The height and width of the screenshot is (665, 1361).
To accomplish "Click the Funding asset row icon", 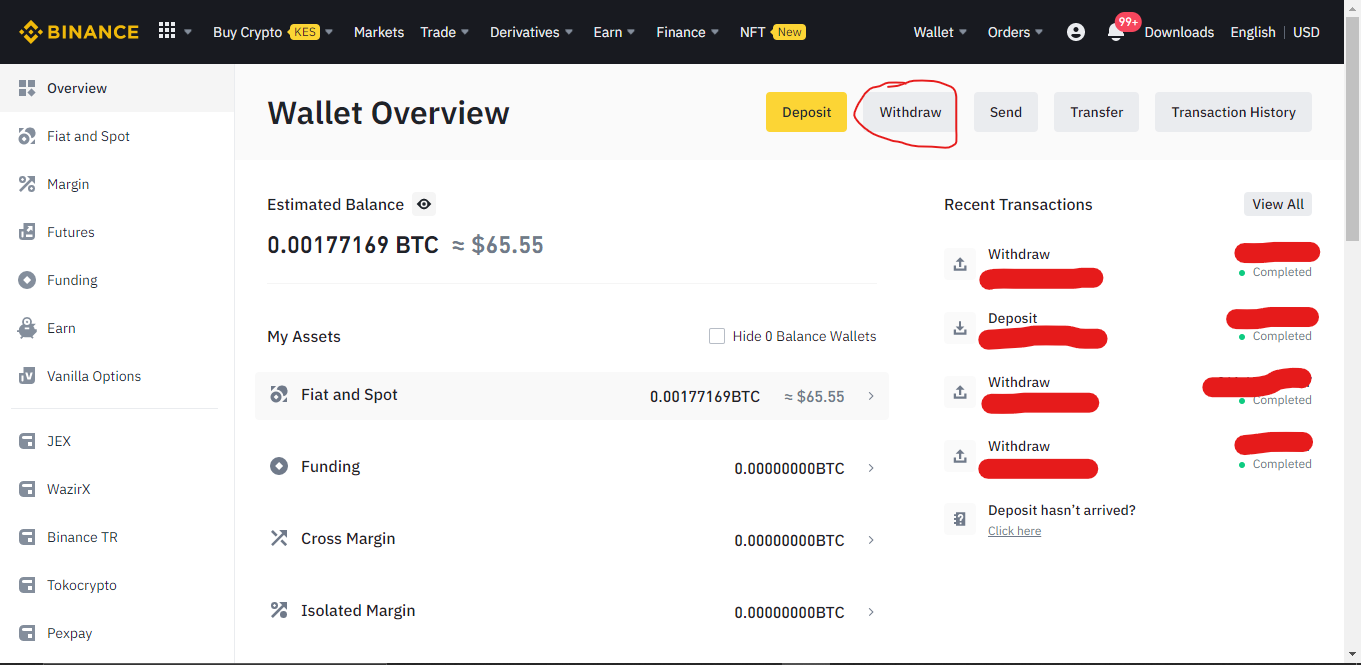I will coord(279,467).
